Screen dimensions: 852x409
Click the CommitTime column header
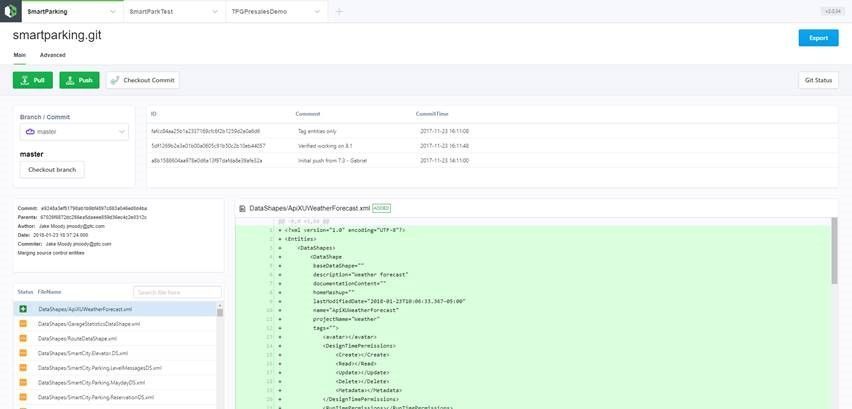(432, 114)
